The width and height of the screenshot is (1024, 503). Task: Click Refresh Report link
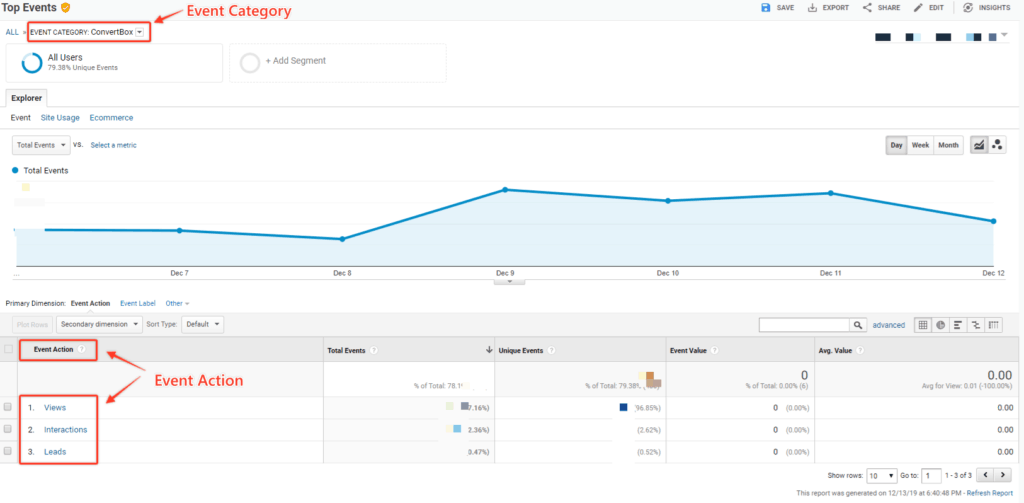click(989, 493)
